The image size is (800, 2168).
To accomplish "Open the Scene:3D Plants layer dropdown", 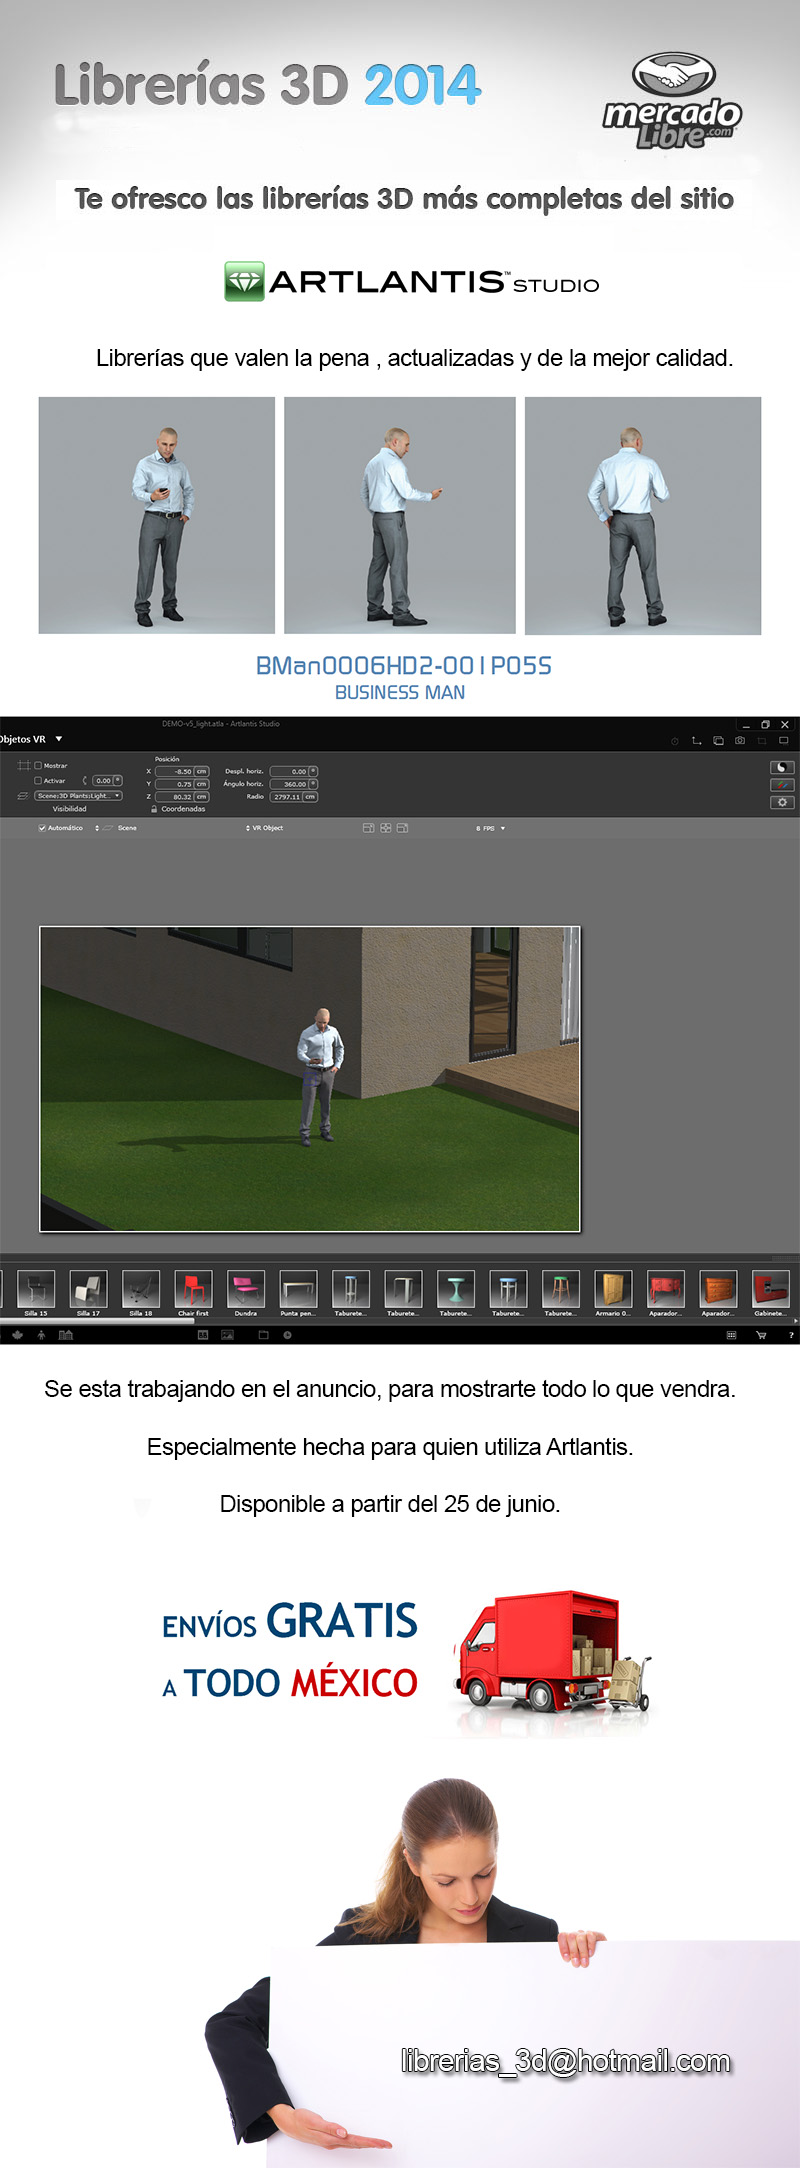I will pyautogui.click(x=78, y=796).
